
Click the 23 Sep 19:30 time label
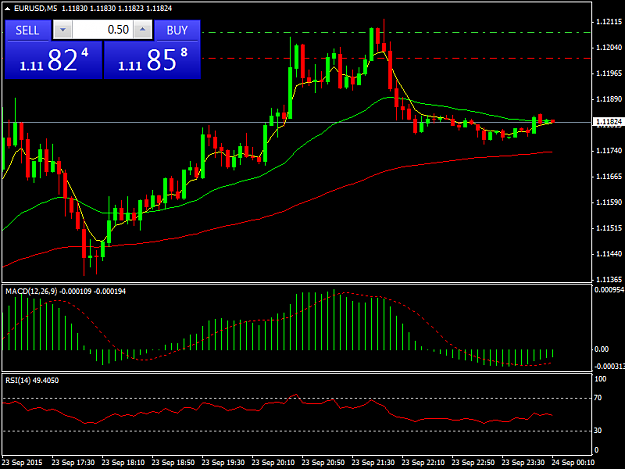pos(223,463)
